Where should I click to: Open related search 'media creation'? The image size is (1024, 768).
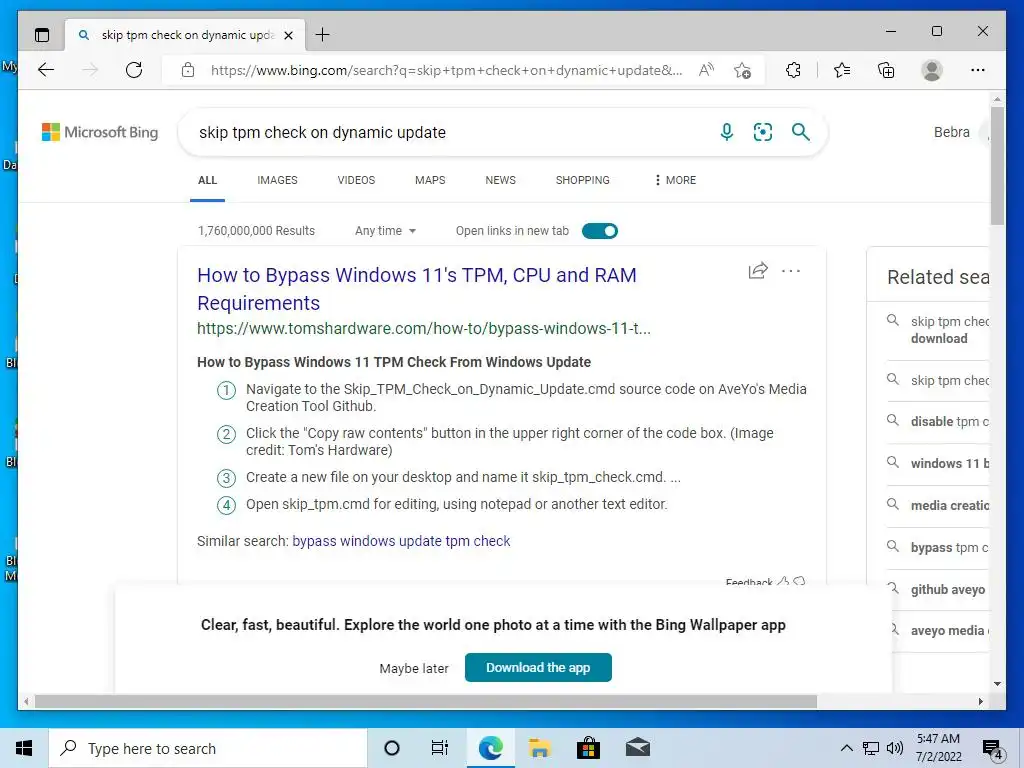pos(950,505)
